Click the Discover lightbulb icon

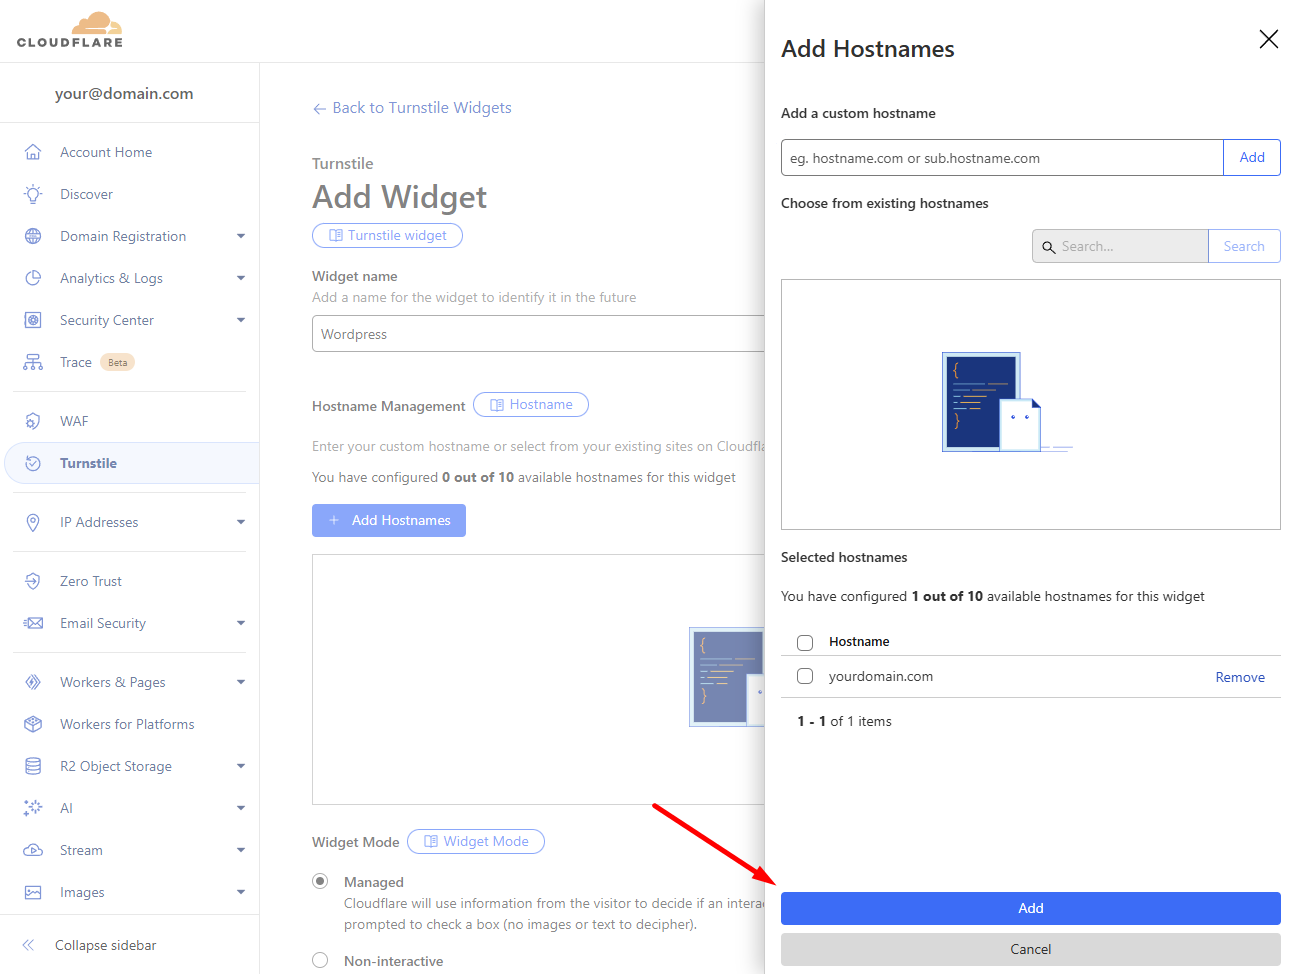coord(33,194)
